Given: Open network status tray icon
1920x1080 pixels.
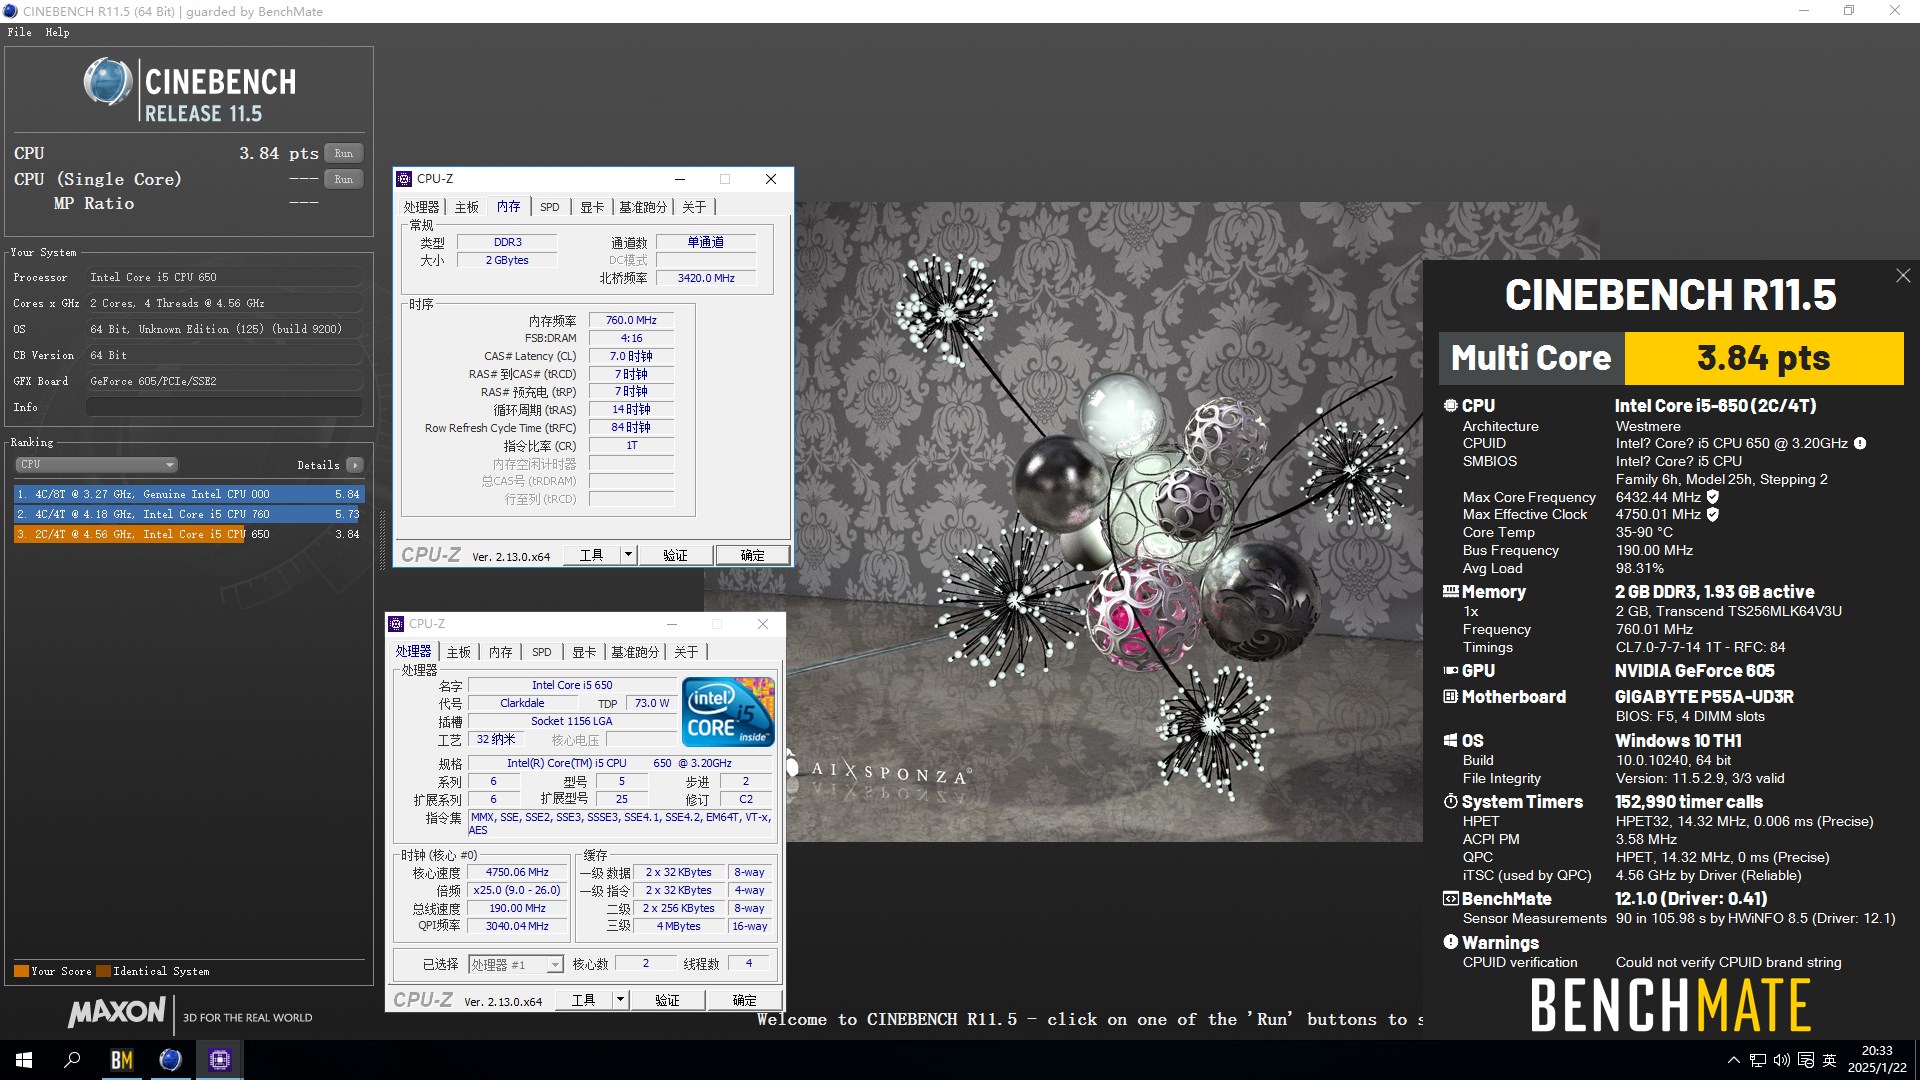Looking at the screenshot, I should click(x=1757, y=1060).
